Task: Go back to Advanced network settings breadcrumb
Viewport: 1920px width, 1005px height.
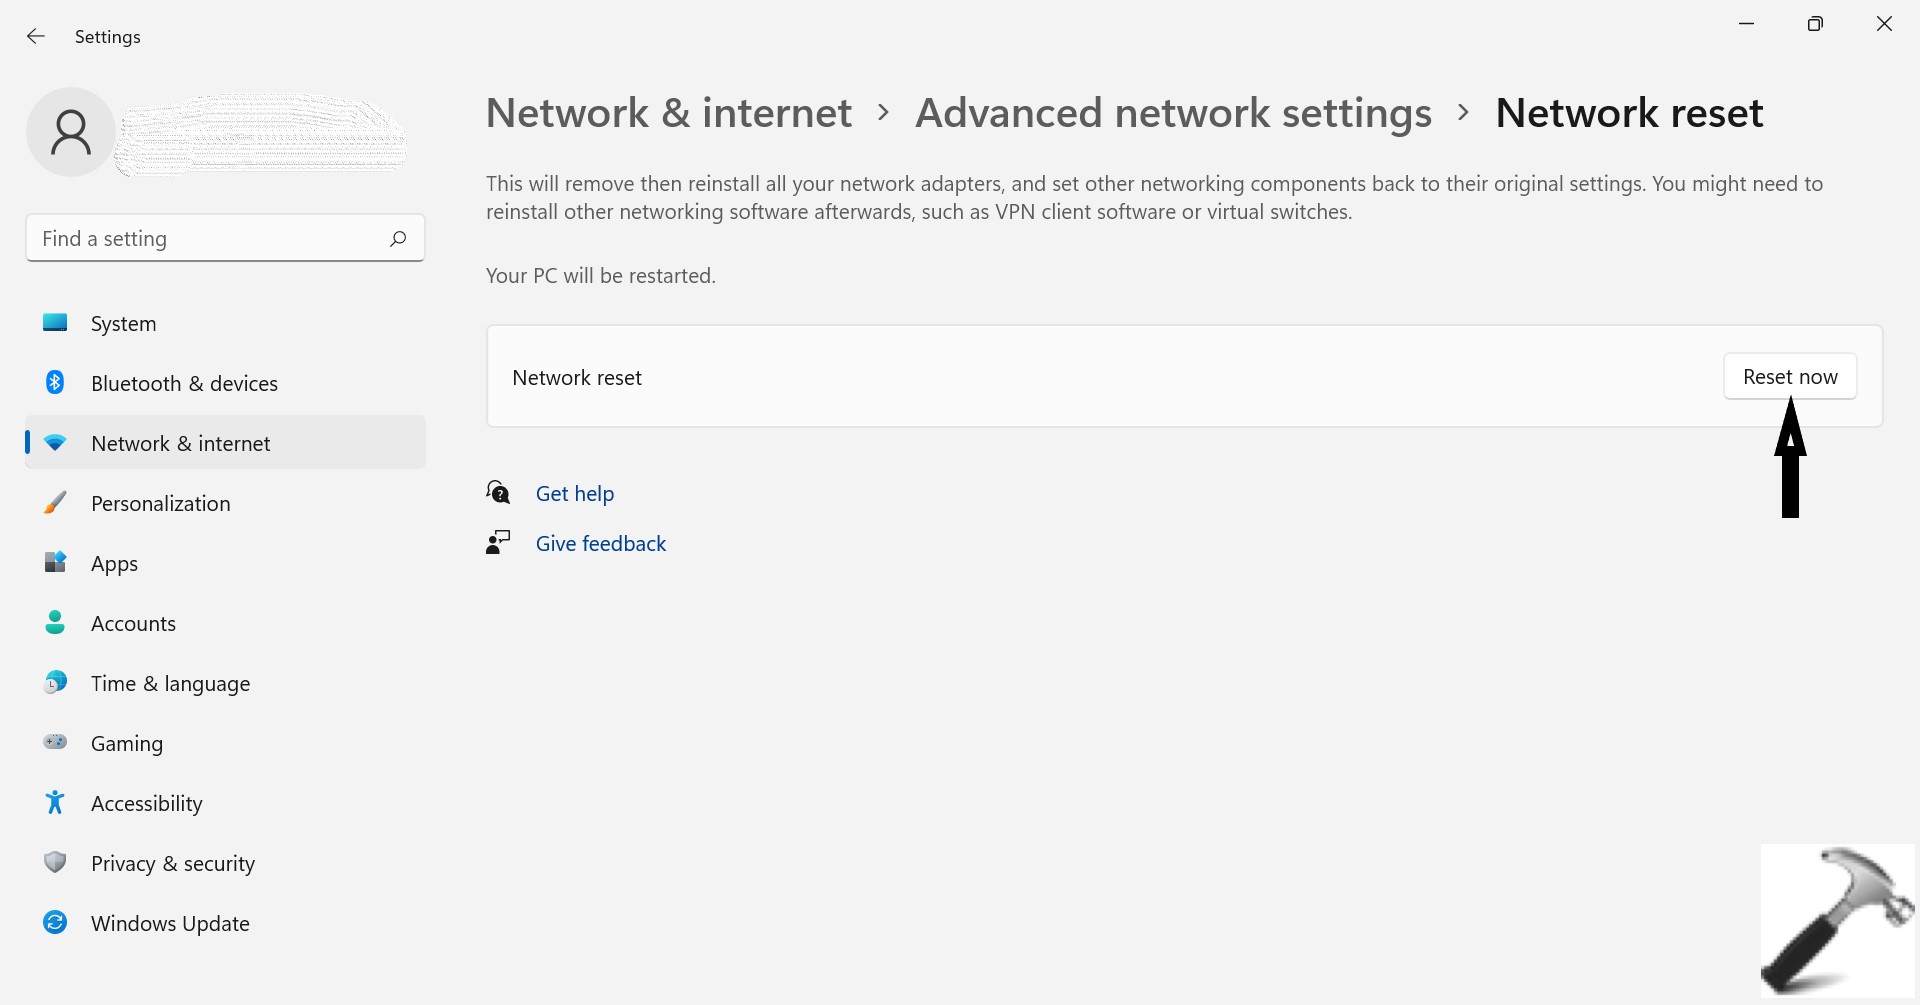Action: pyautogui.click(x=1173, y=113)
